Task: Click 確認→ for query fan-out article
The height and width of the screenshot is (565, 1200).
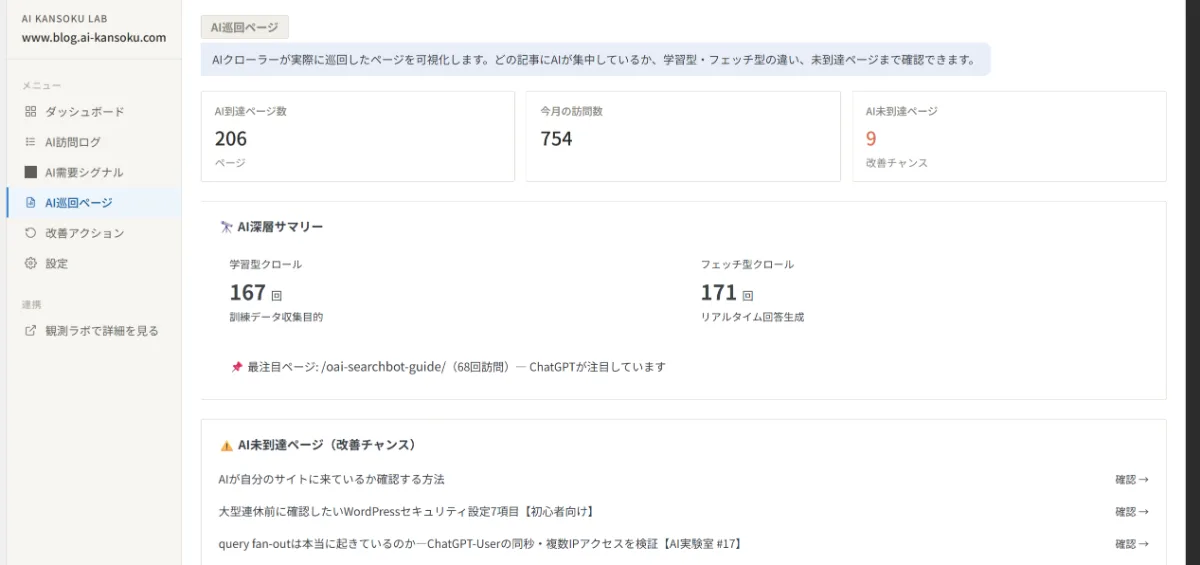Action: point(1132,544)
